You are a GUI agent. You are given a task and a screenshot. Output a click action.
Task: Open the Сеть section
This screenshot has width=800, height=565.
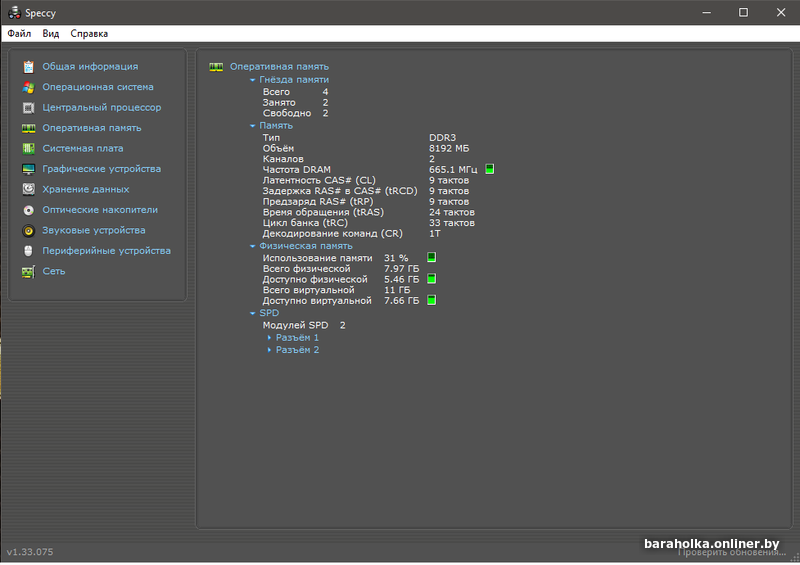[54, 272]
